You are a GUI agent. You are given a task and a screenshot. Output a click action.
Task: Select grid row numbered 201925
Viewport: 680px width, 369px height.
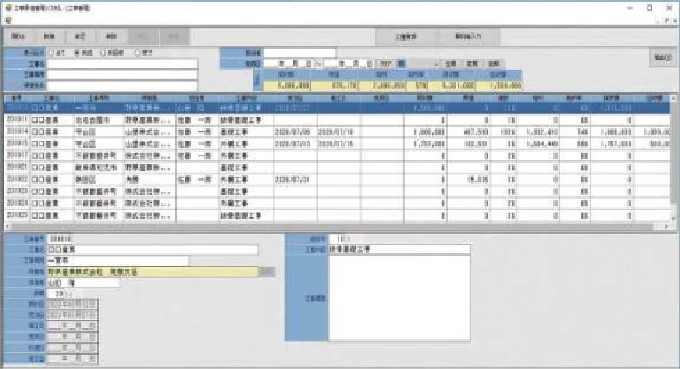337,216
